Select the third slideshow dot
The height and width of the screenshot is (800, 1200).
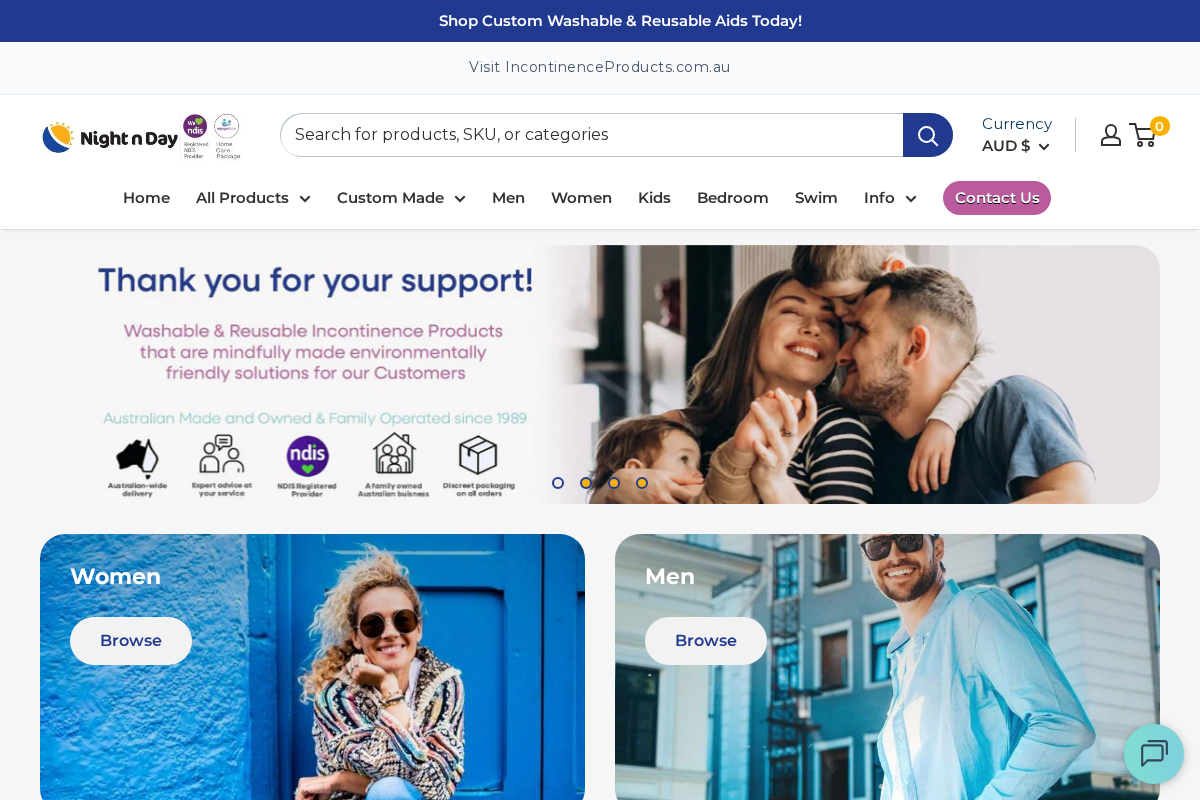point(614,483)
